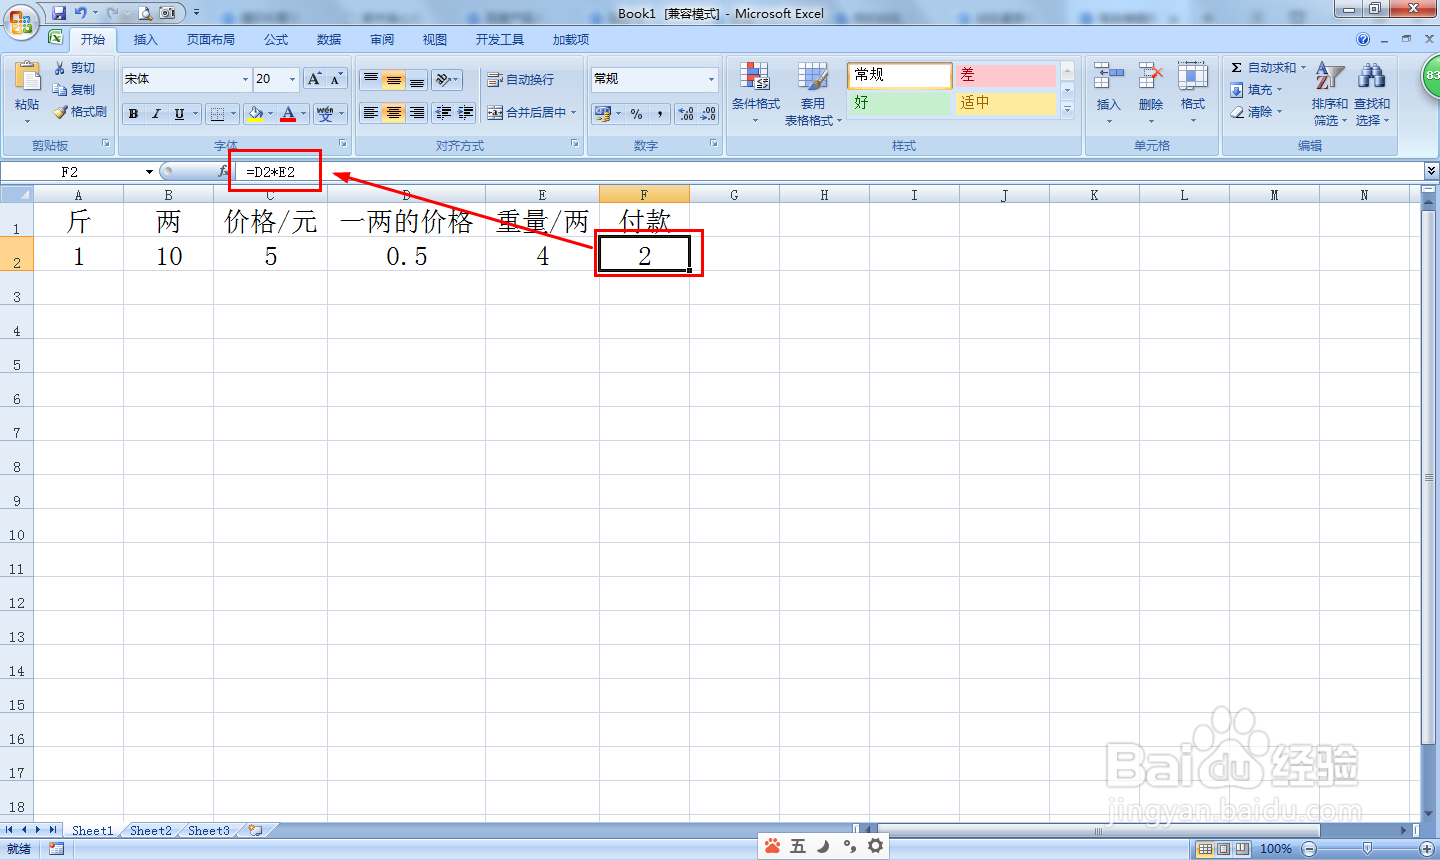Switch to the Page Layout (页面布局) ribbon tab
The image size is (1440, 860).
click(210, 40)
